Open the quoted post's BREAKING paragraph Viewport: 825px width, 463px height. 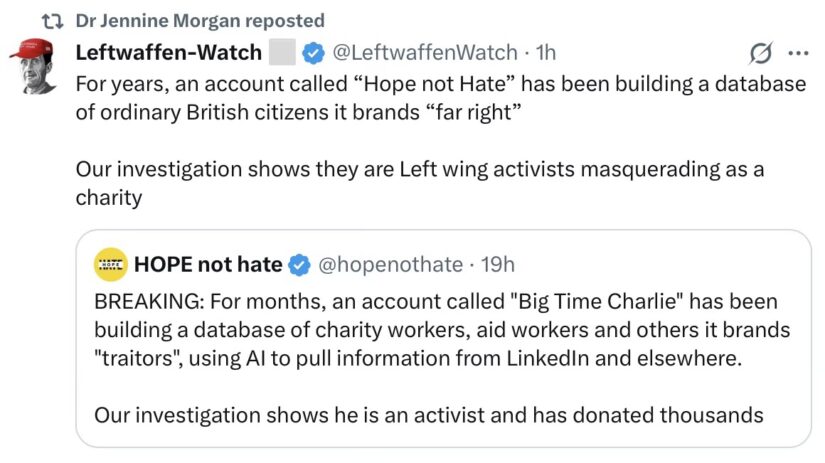point(442,330)
